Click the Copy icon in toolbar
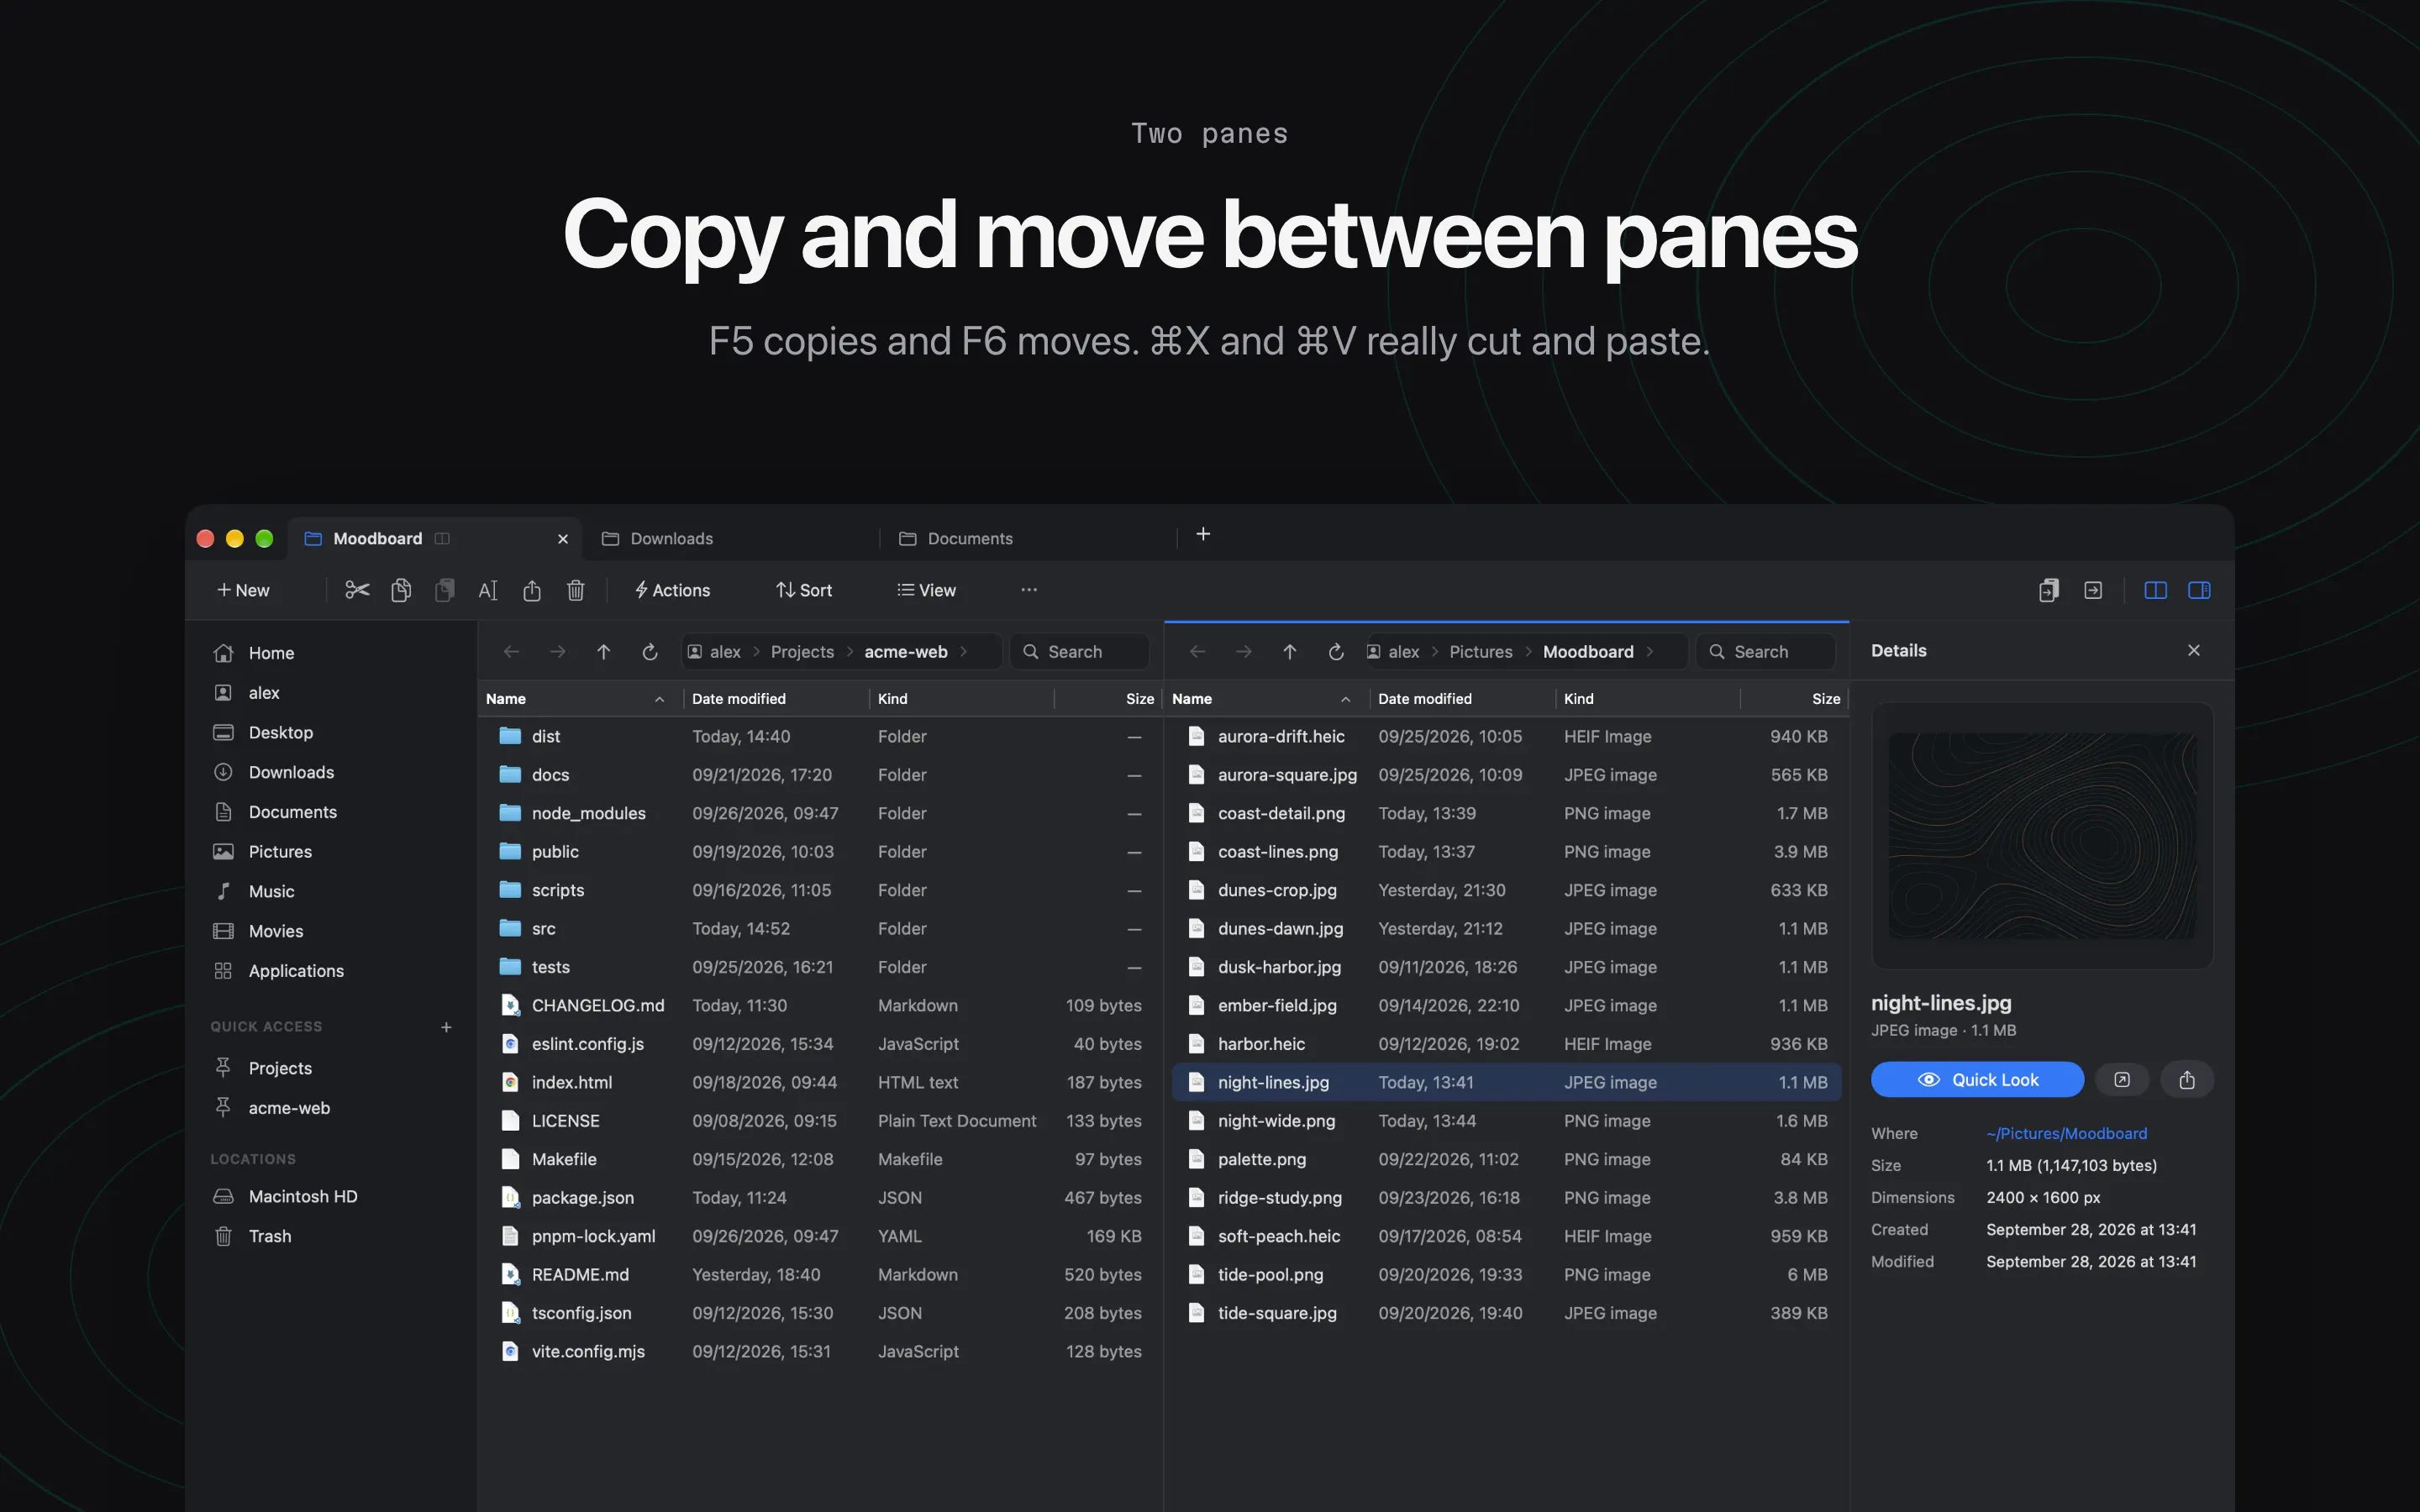Viewport: 2420px width, 1512px height. pos(401,590)
